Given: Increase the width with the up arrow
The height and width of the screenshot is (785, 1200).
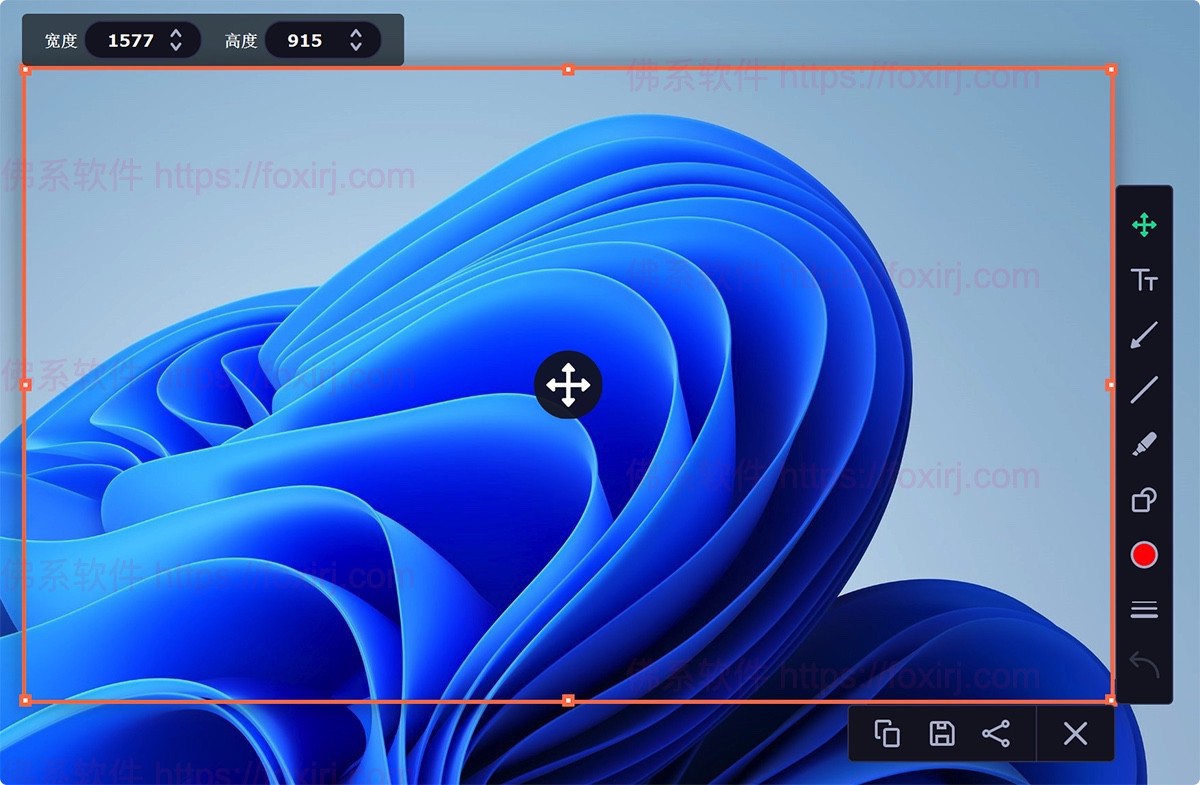Looking at the screenshot, I should pos(176,34).
